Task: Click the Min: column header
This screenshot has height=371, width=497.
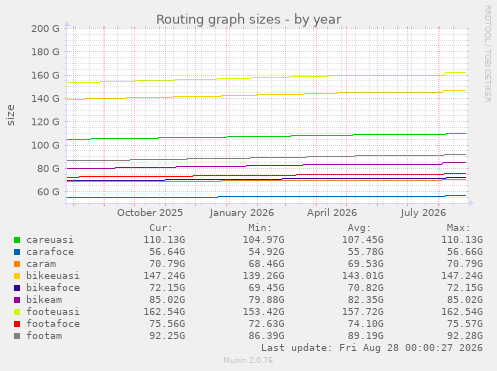Action: (x=260, y=228)
